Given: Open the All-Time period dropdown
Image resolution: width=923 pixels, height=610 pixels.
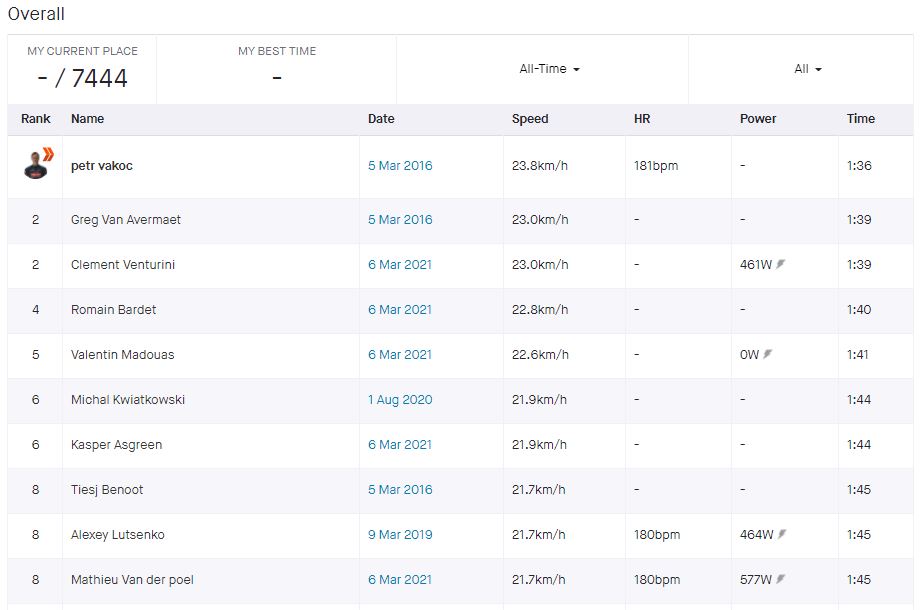Looking at the screenshot, I should pyautogui.click(x=549, y=69).
